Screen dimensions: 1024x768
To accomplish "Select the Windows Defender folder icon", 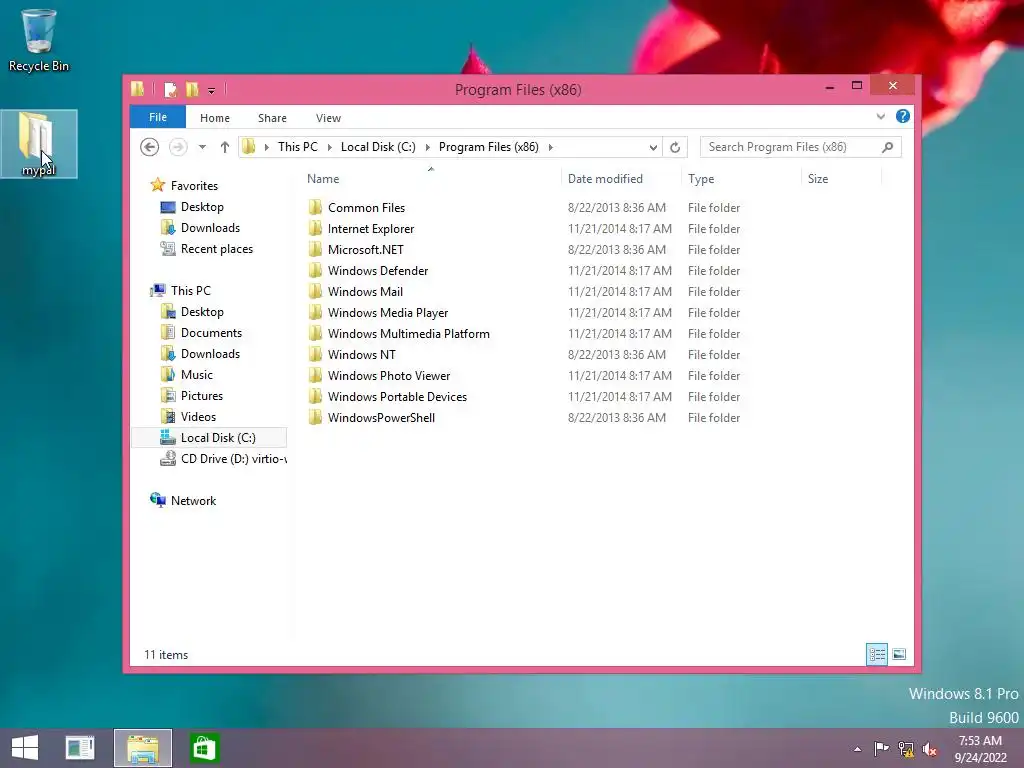I will pos(315,270).
